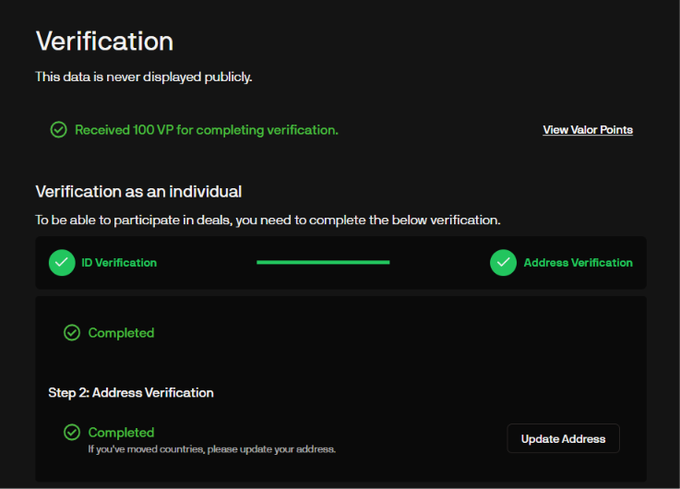The height and width of the screenshot is (489, 680).
Task: Click the 'Step 2: Address Verification' heading
Action: tap(131, 393)
